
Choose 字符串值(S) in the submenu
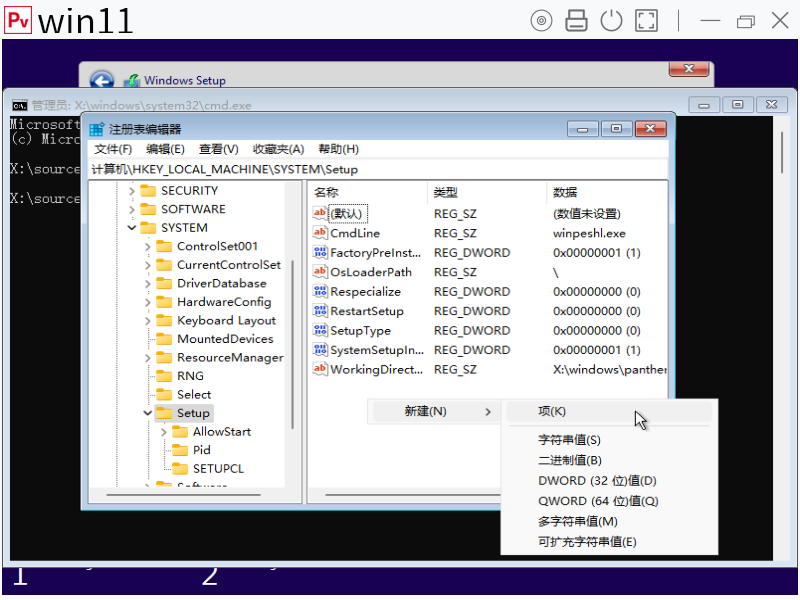(x=609, y=440)
